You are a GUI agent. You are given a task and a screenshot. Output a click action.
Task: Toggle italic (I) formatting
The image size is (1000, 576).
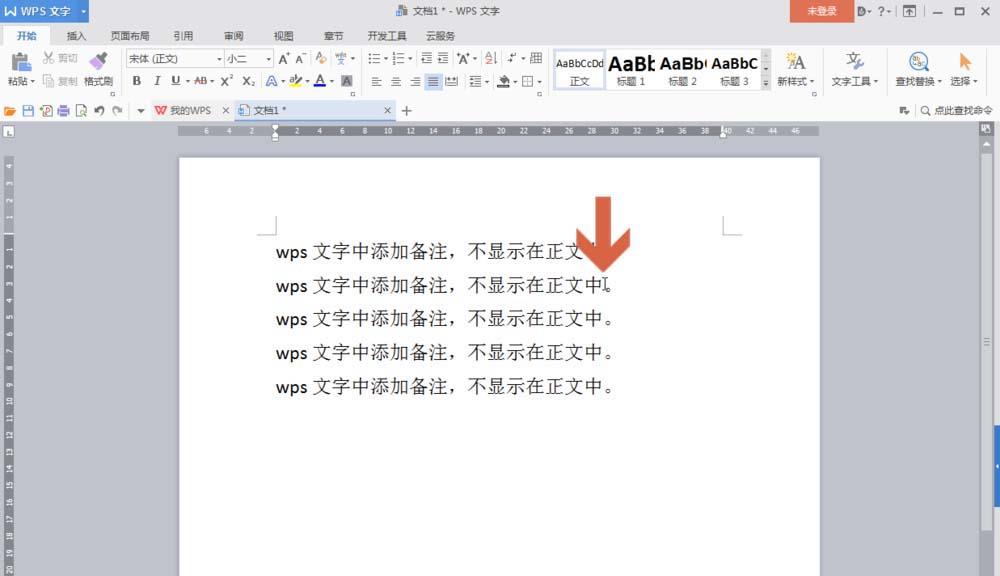coord(157,81)
